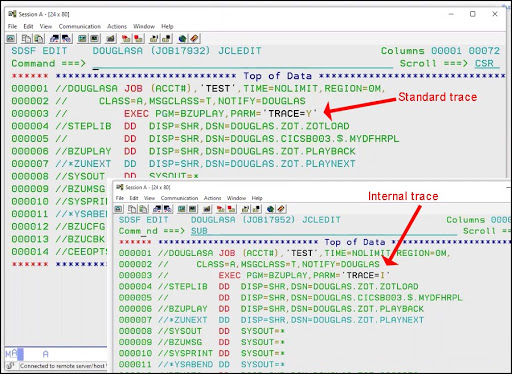Image resolution: width=512 pixels, height=374 pixels.
Task: Open View menu in back window
Action: pos(46,26)
